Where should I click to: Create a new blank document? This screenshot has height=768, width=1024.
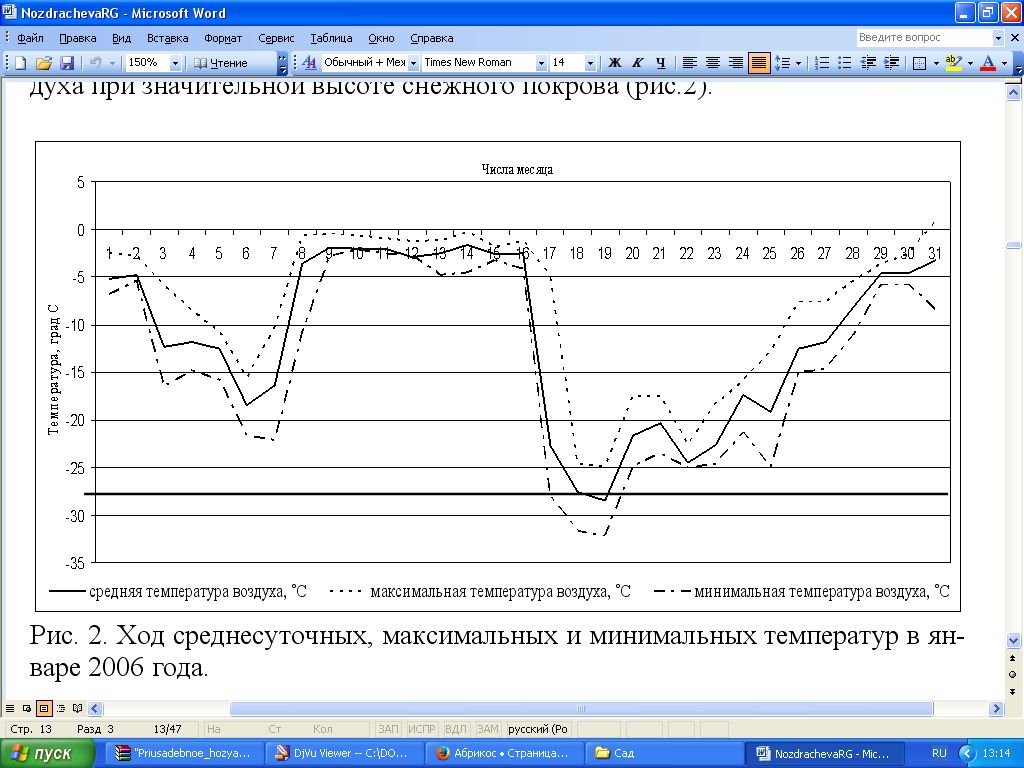point(20,62)
